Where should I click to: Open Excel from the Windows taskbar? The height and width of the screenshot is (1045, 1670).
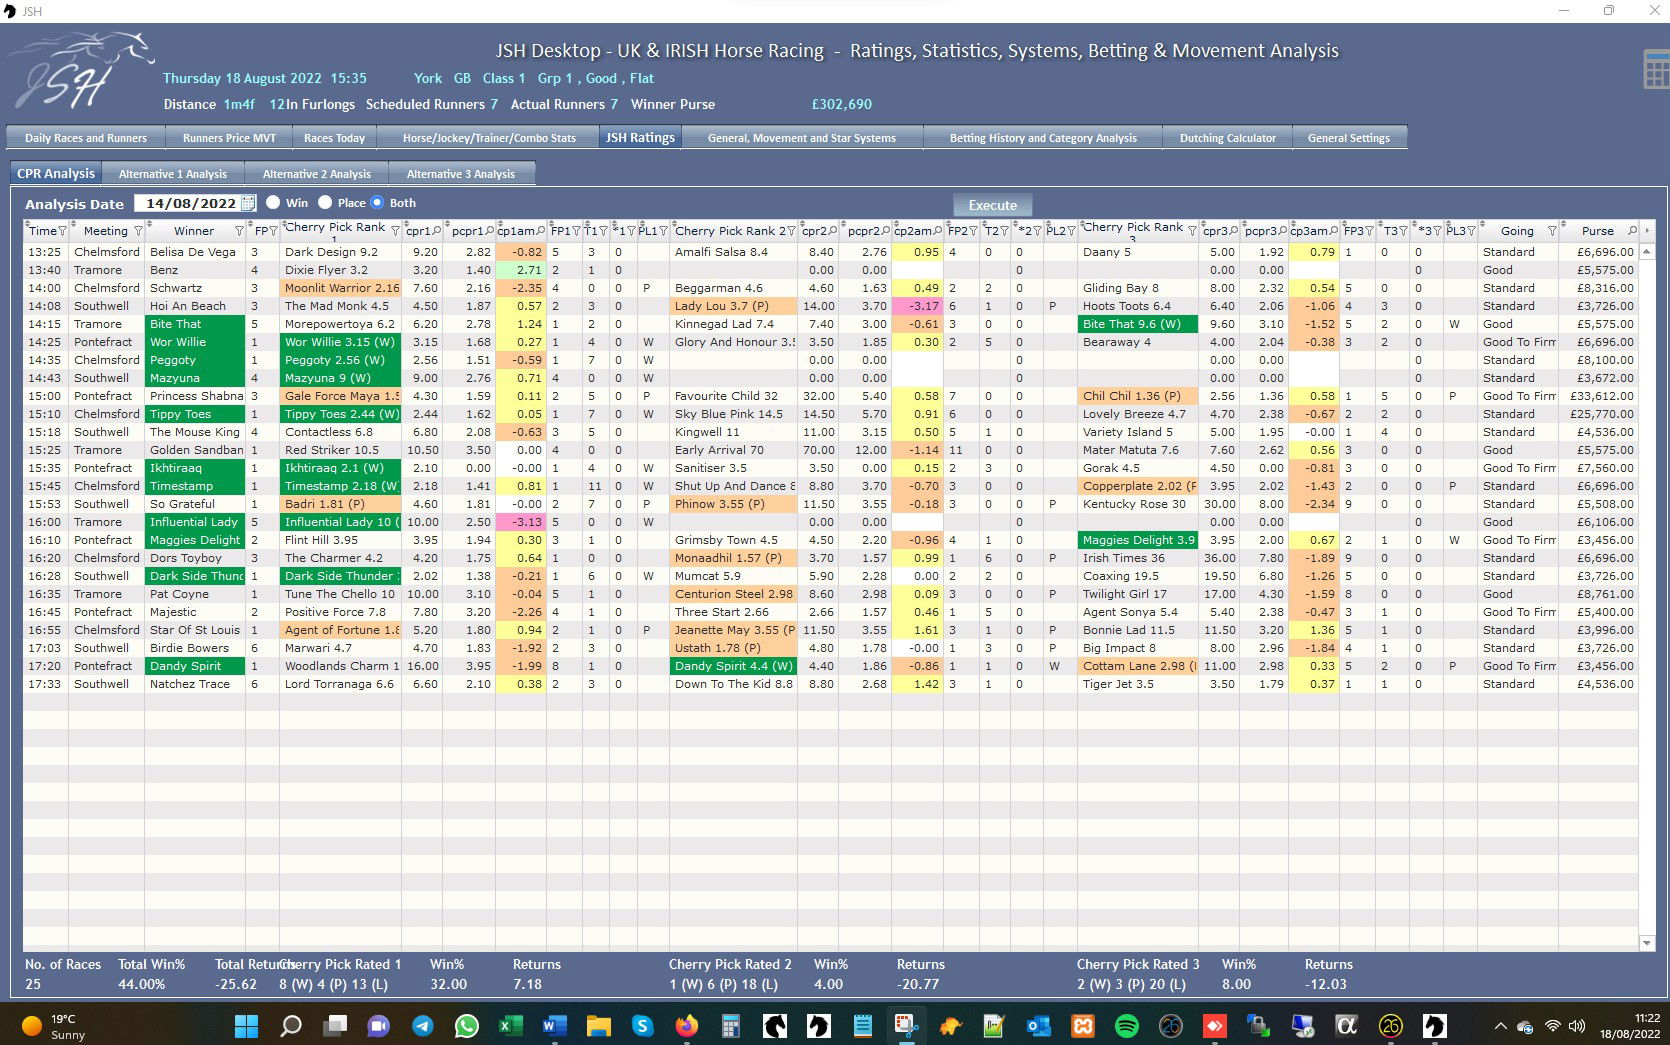[511, 1025]
